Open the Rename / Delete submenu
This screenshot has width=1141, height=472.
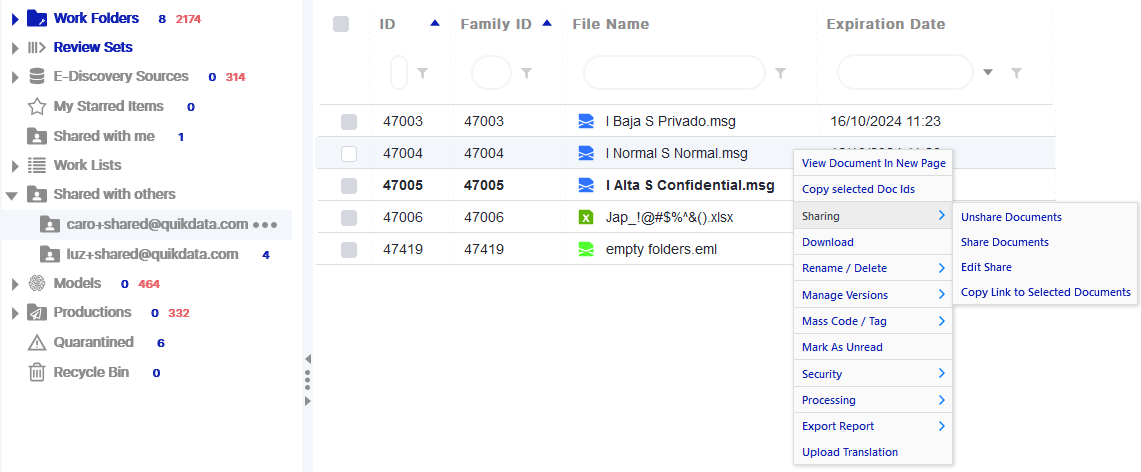872,268
